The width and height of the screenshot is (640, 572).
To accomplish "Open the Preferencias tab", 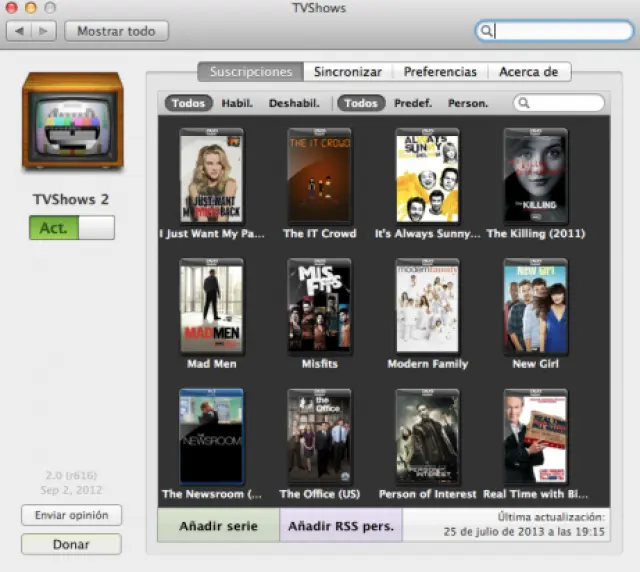I will (440, 72).
